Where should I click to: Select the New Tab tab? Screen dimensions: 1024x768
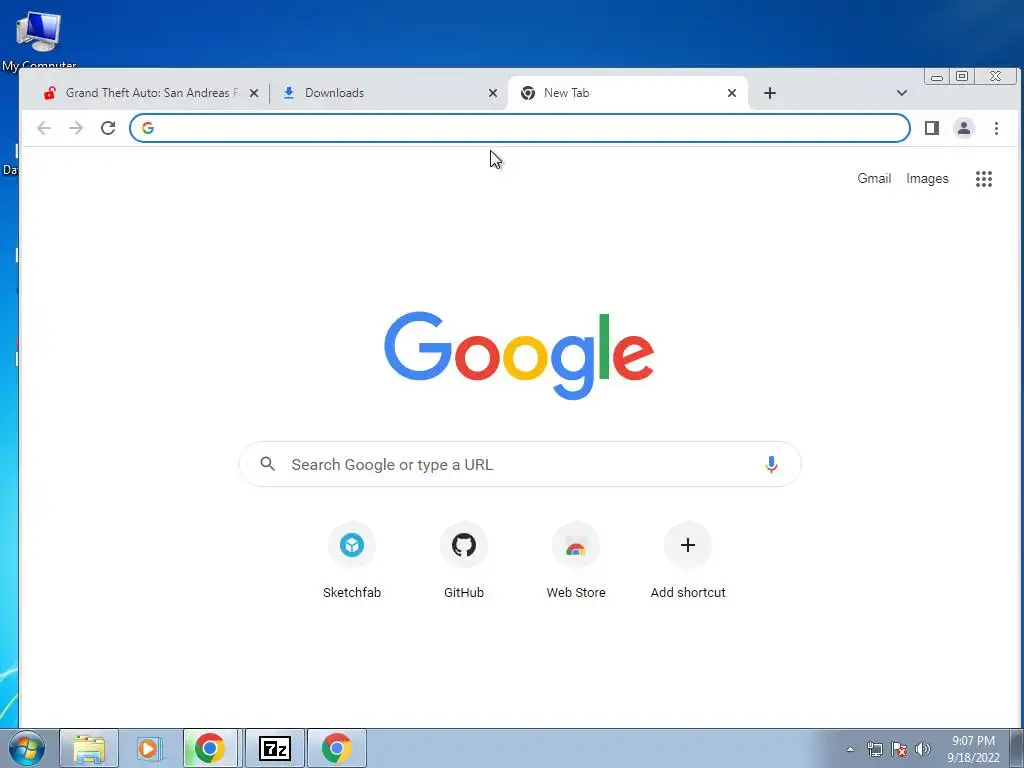627,93
